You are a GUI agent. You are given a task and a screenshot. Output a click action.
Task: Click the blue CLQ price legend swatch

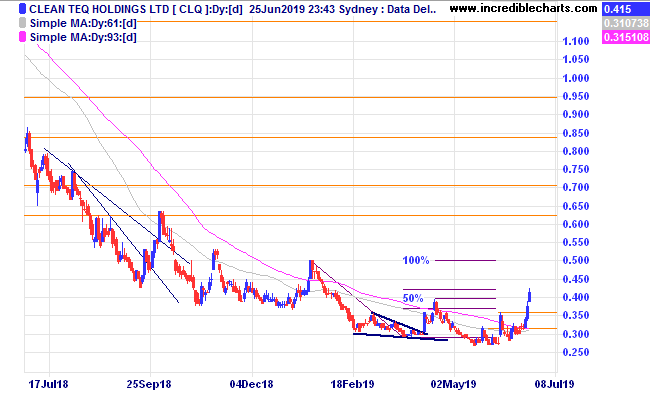coord(22,9)
